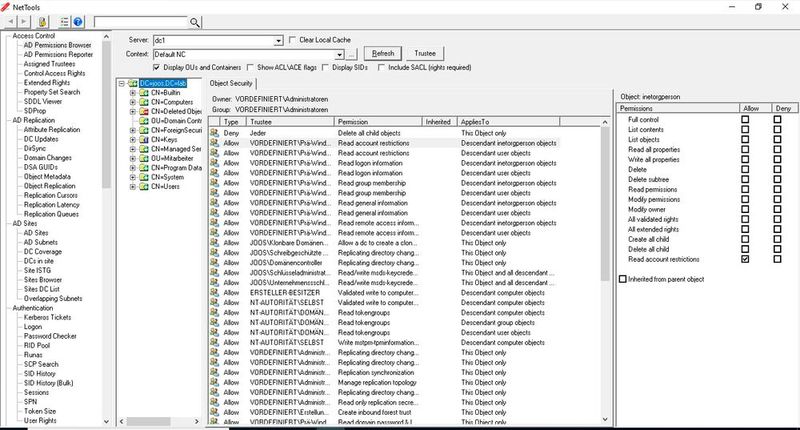The height and width of the screenshot is (430, 800).
Task: Uncheck Display OUs and Containers
Action: coord(157,67)
